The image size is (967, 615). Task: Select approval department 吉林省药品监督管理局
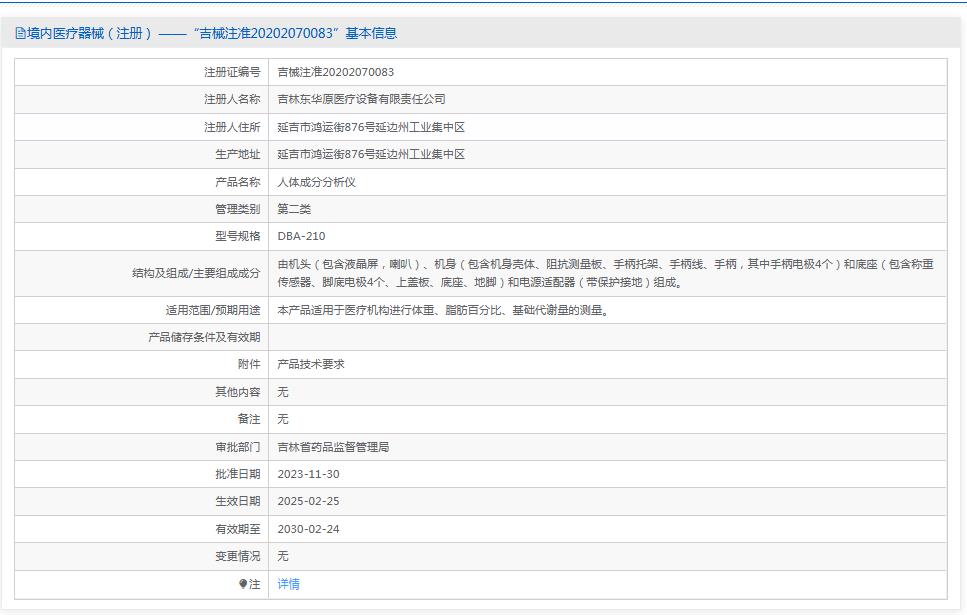335,446
